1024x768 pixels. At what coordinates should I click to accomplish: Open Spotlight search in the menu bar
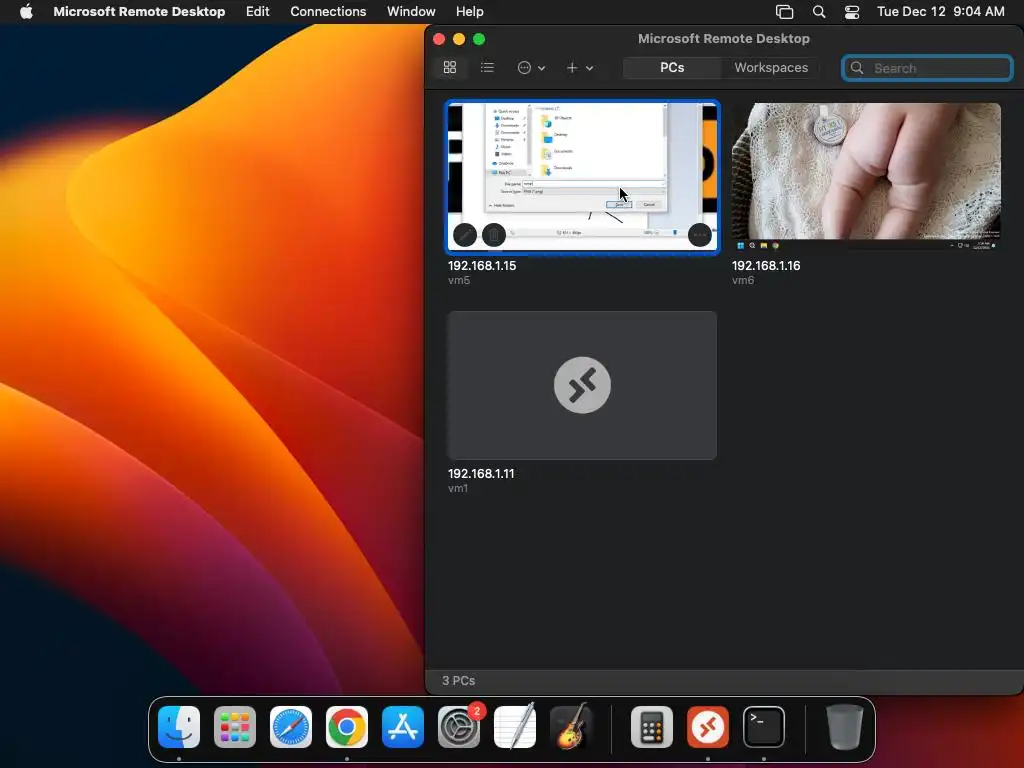point(819,12)
